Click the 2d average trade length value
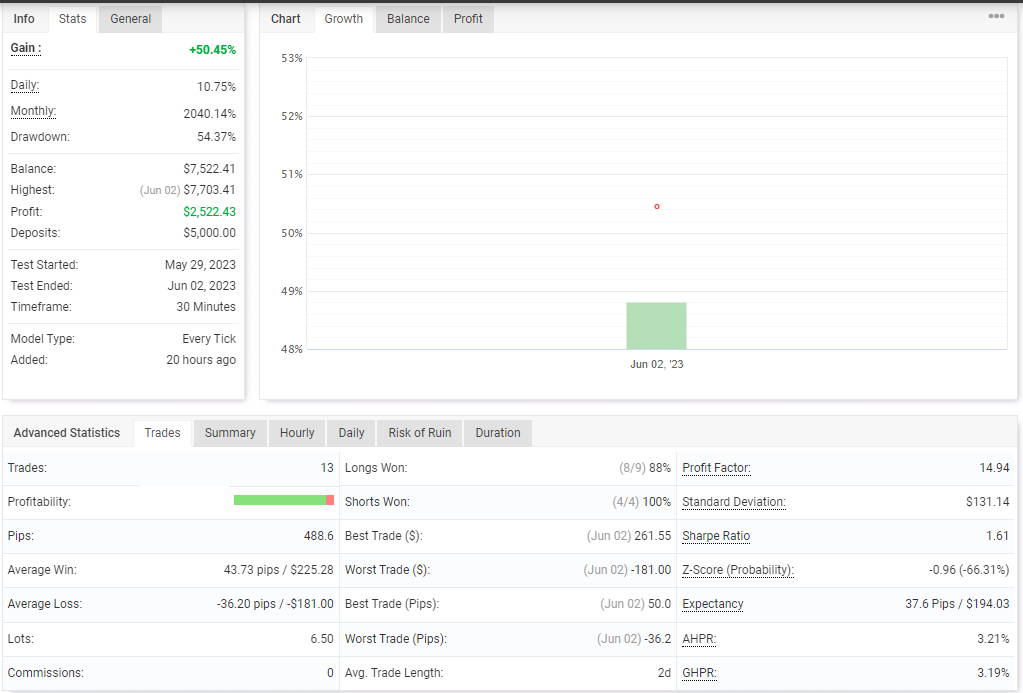The width and height of the screenshot is (1023, 693). click(664, 673)
